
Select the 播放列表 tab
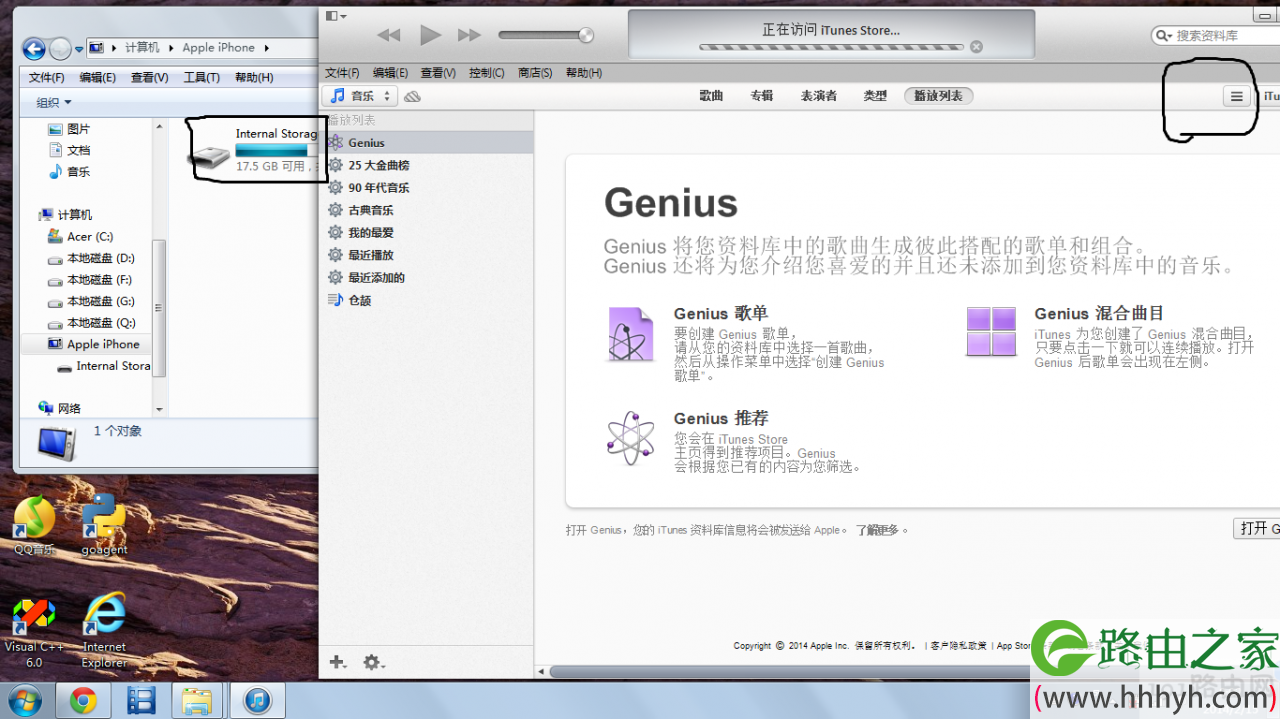click(x=938, y=96)
